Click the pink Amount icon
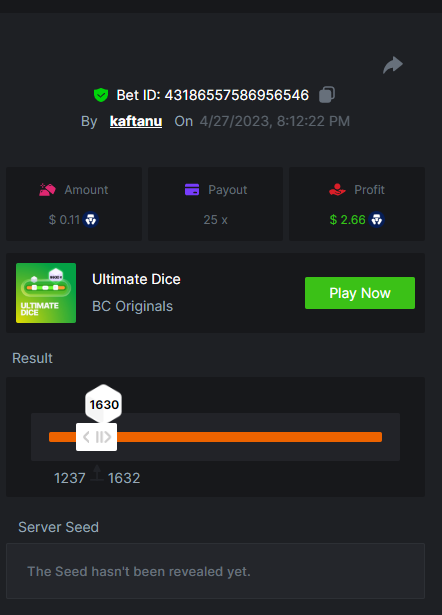The width and height of the screenshot is (442, 615). tap(47, 190)
